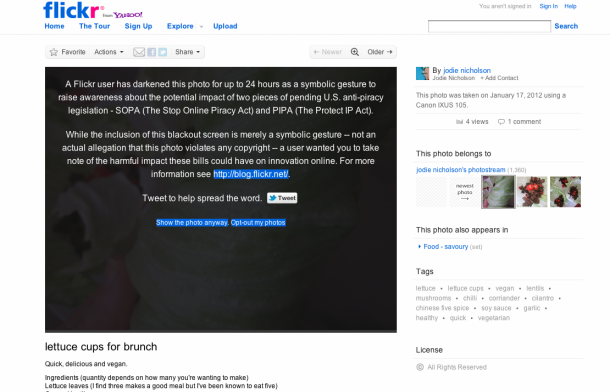Click the '4 views' count text
The width and height of the screenshot is (610, 392).
click(477, 122)
